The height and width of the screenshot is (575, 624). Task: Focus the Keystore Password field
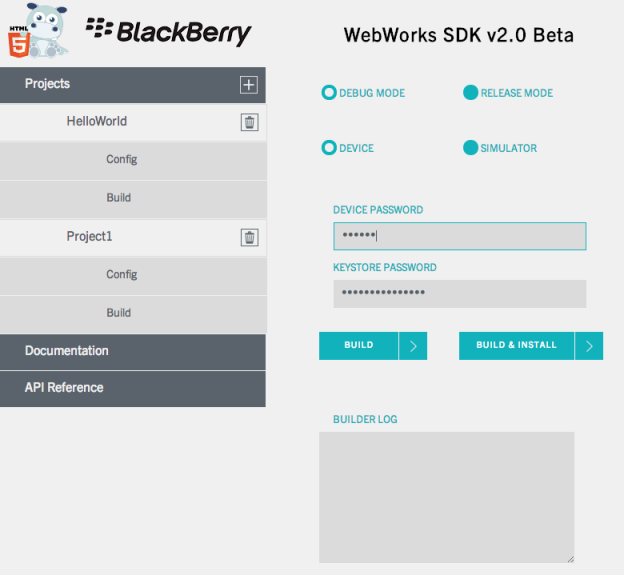pyautogui.click(x=460, y=294)
